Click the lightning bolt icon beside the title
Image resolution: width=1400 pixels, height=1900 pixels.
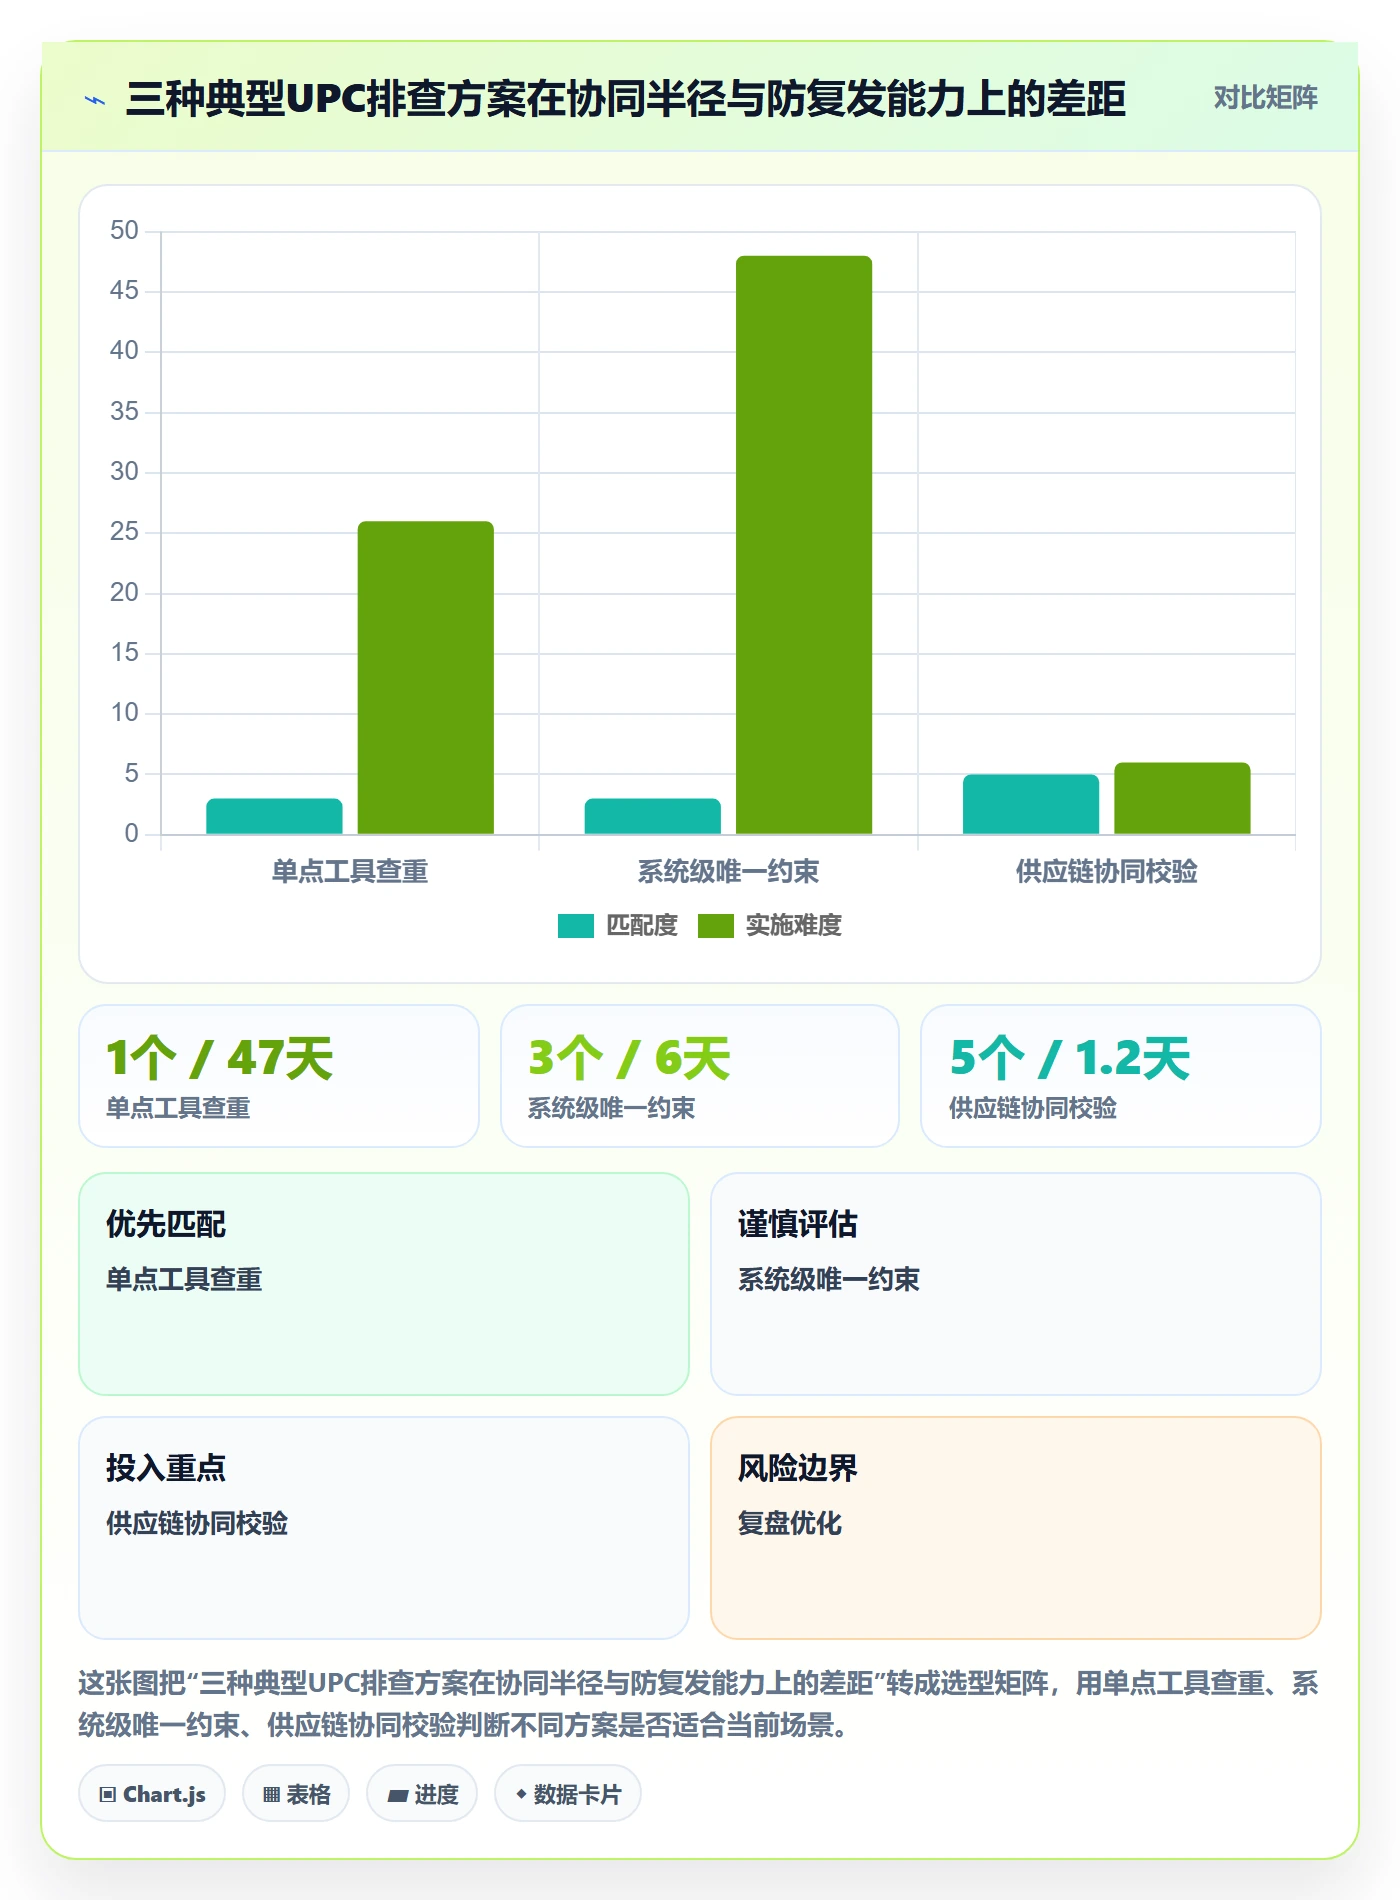[x=95, y=100]
